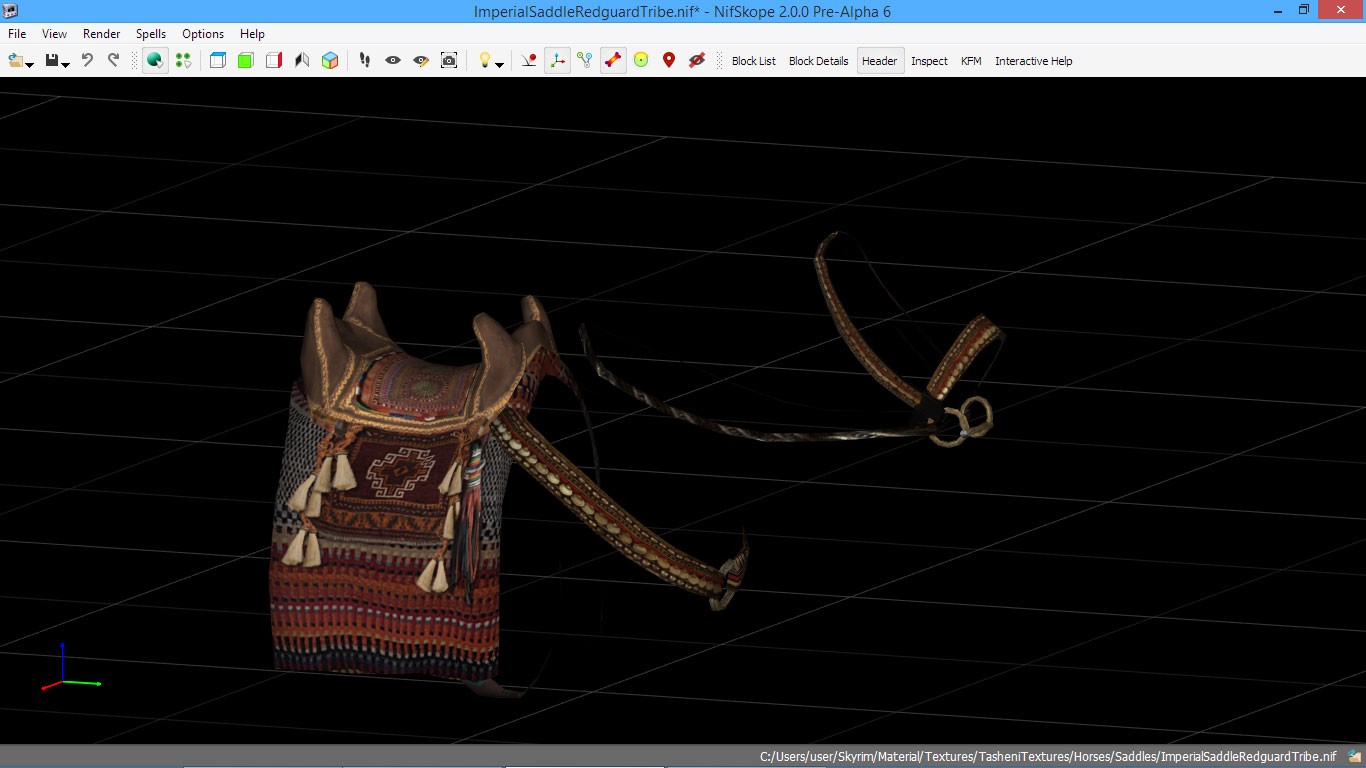This screenshot has height=768, width=1366.
Task: Toggle the red bone skeleton display
Action: tap(613, 61)
